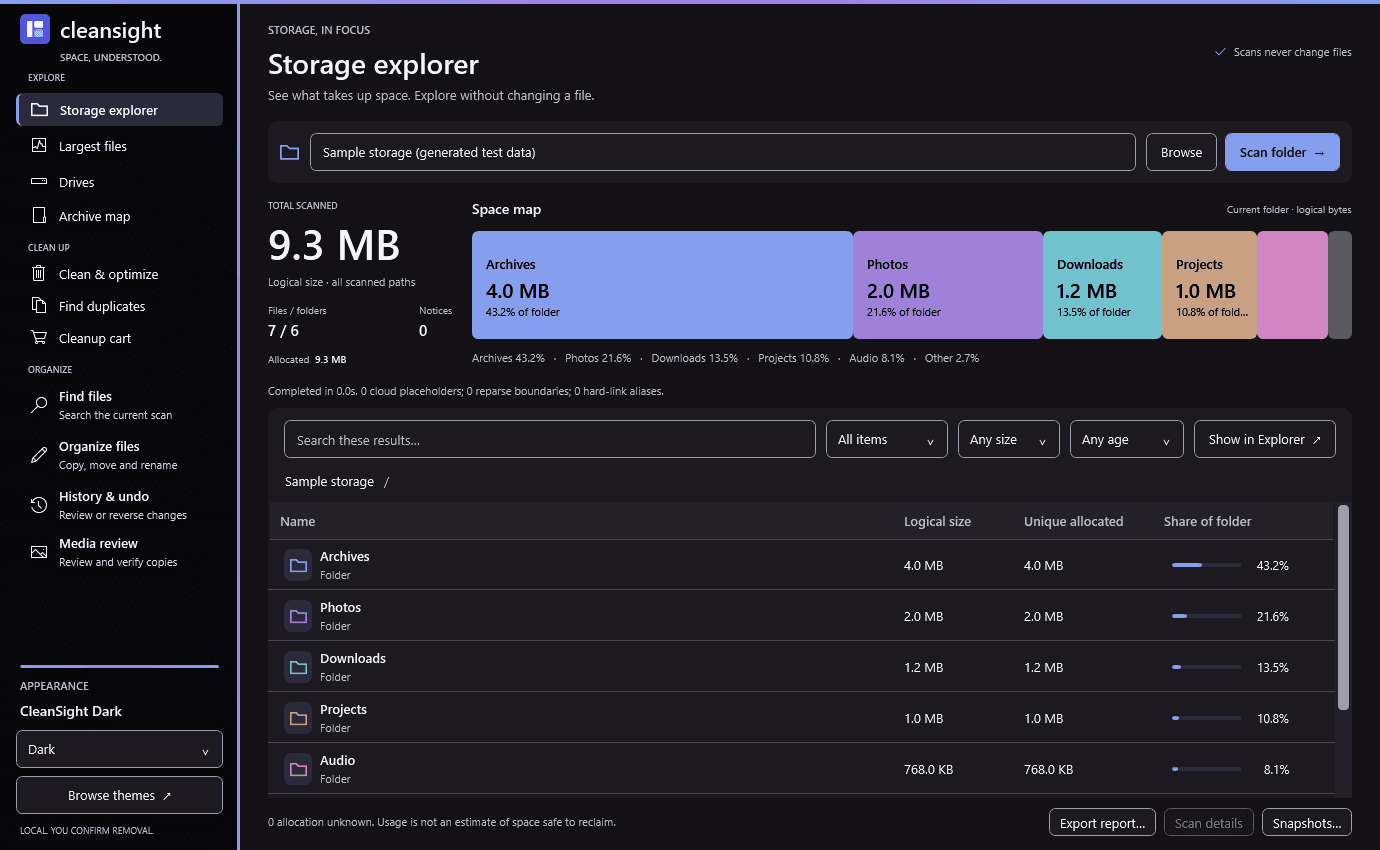
Task: Select the tan Projects space map block
Action: [1209, 285]
